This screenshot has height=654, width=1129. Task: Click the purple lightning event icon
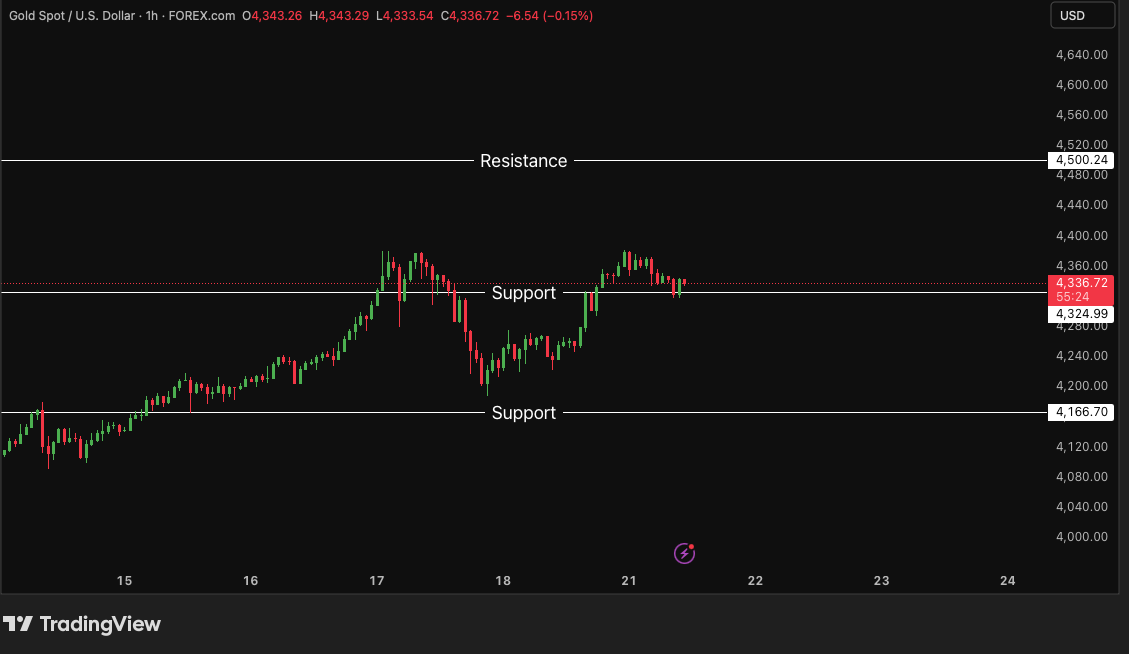tap(684, 553)
